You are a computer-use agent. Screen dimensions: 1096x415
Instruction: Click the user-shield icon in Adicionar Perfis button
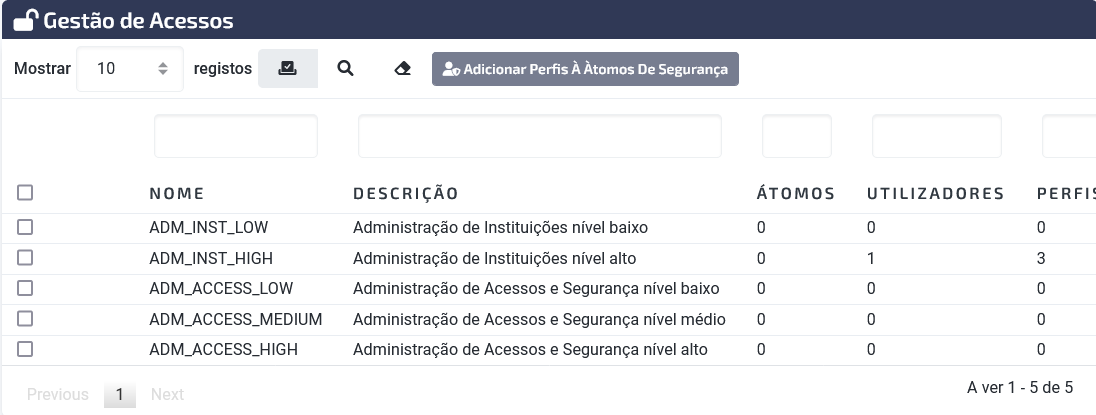click(451, 69)
